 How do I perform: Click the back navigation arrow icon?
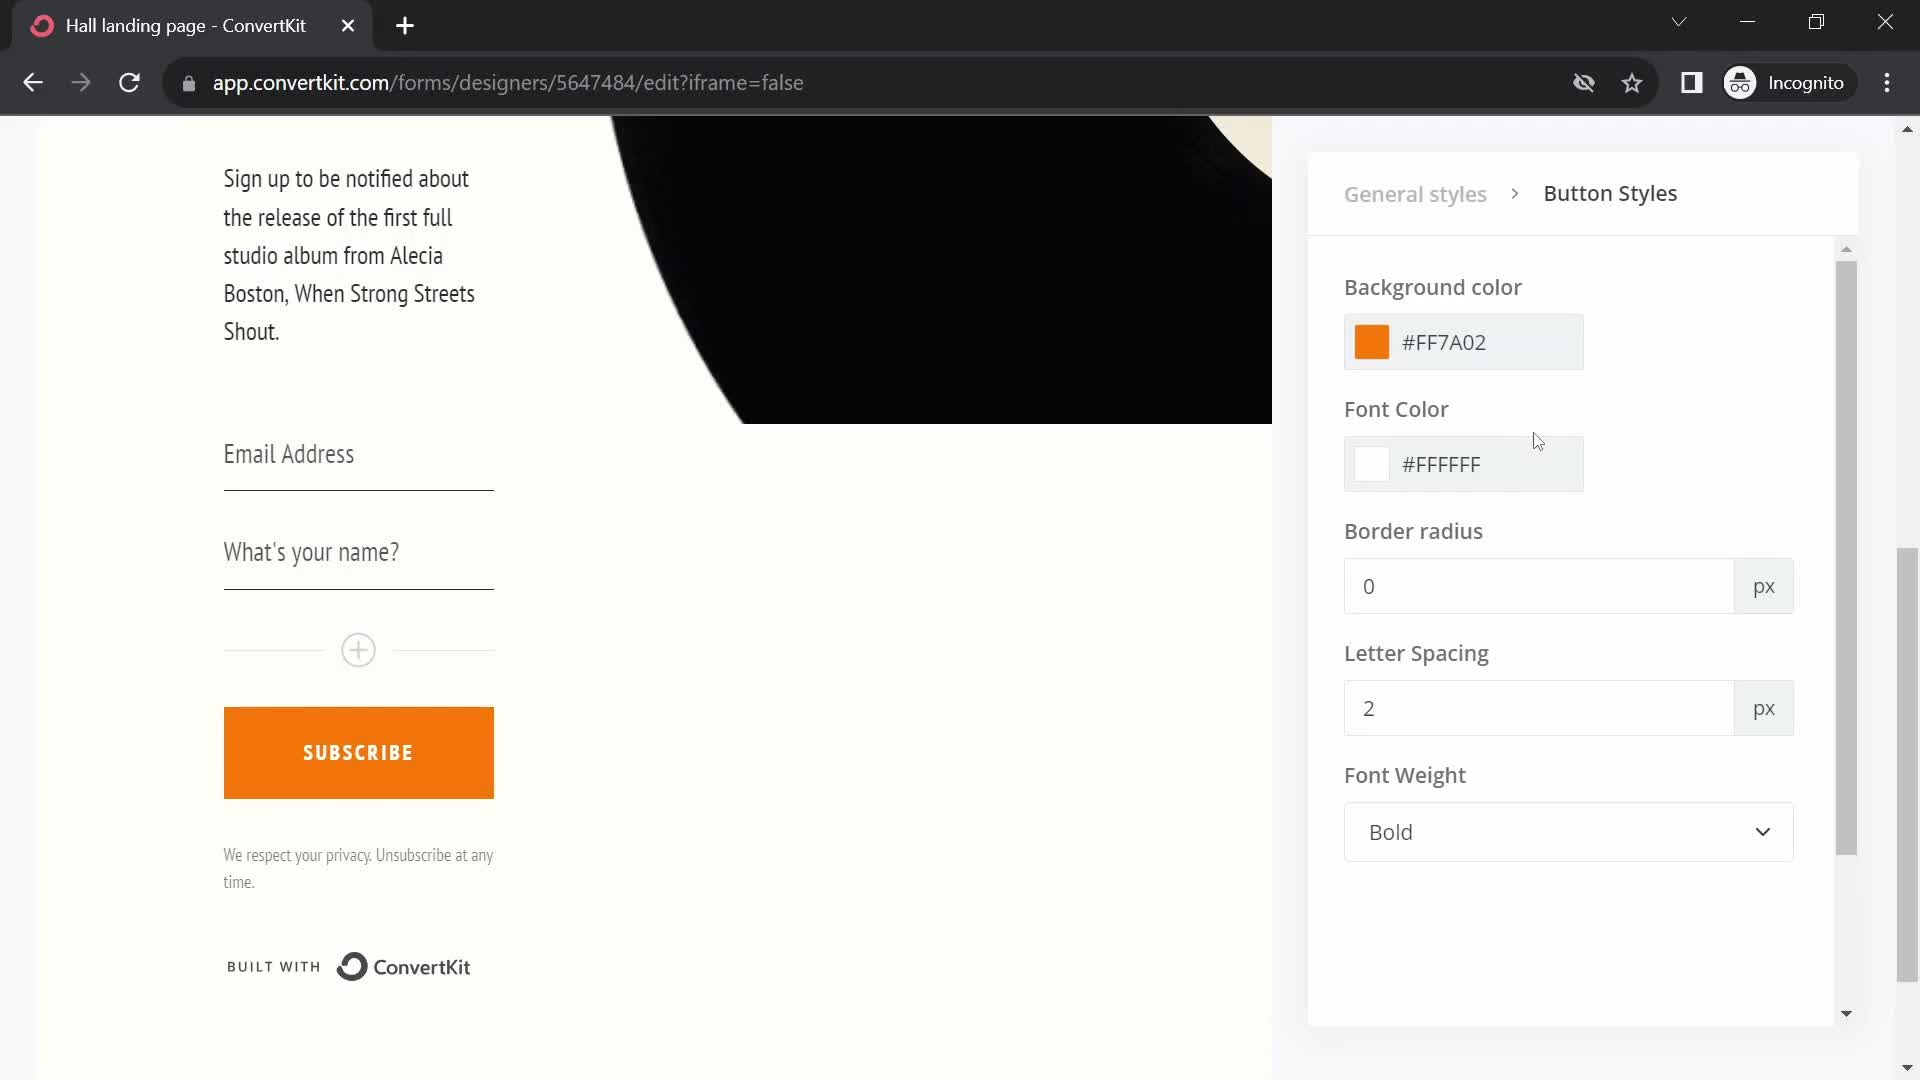tap(33, 83)
